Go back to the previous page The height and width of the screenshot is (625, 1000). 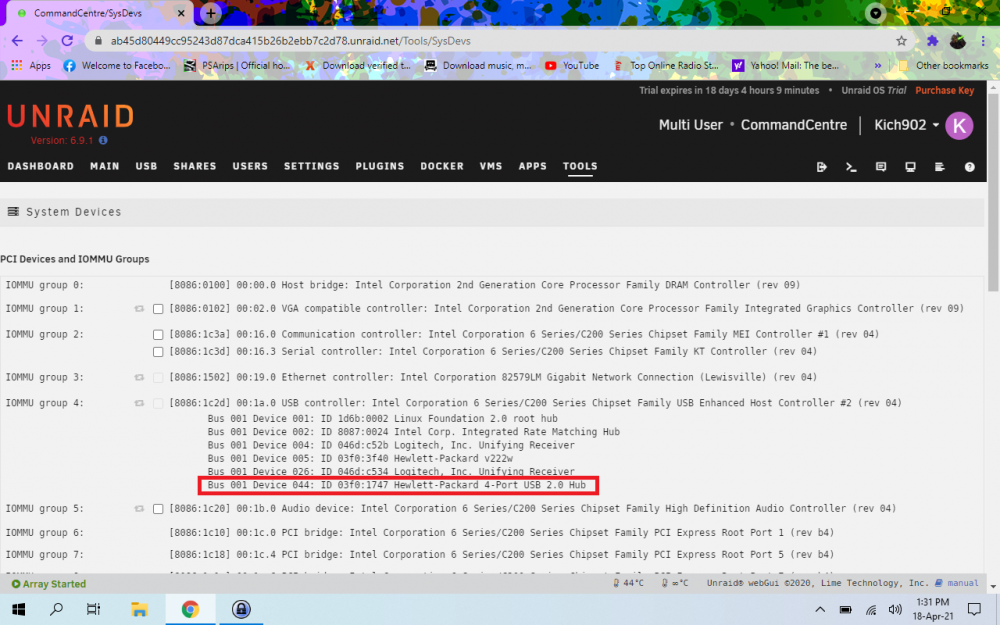[x=17, y=41]
